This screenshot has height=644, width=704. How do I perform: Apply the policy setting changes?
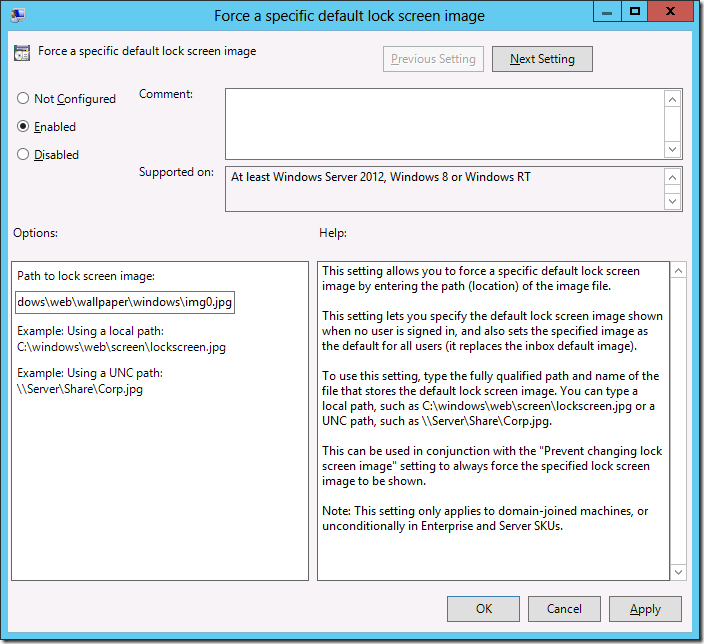[644, 608]
